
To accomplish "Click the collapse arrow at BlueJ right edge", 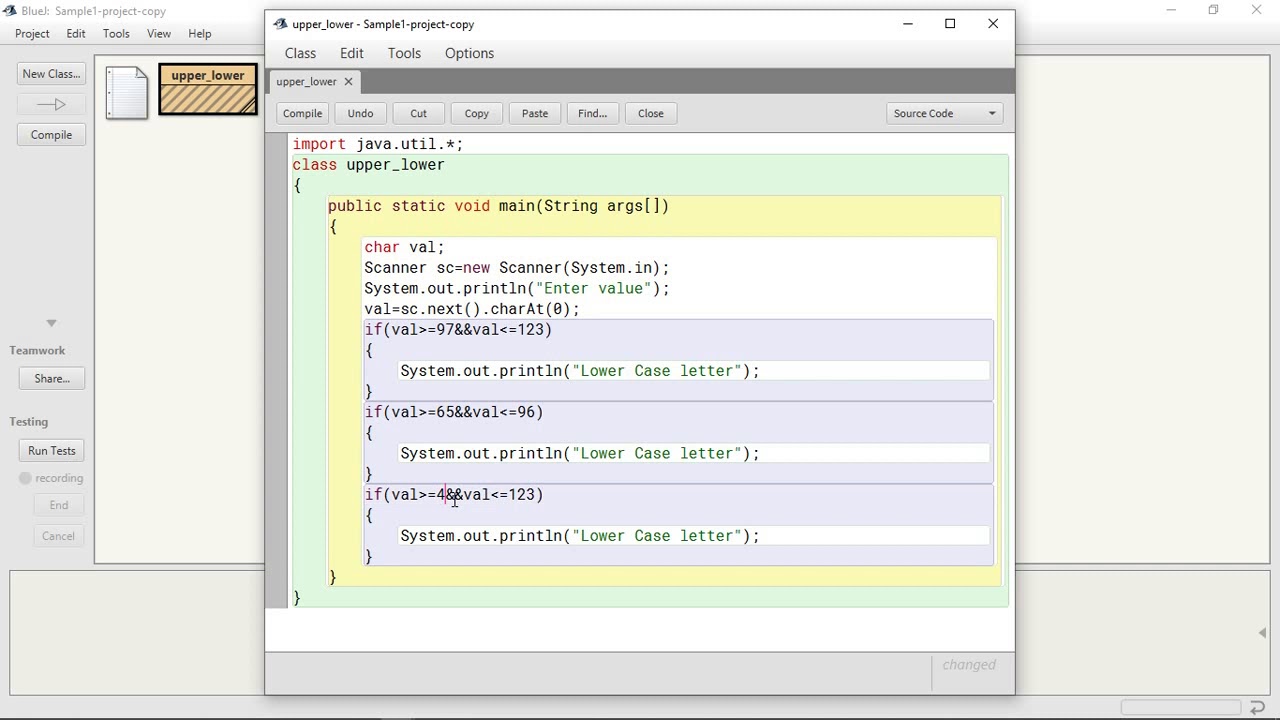I will click(x=1262, y=633).
